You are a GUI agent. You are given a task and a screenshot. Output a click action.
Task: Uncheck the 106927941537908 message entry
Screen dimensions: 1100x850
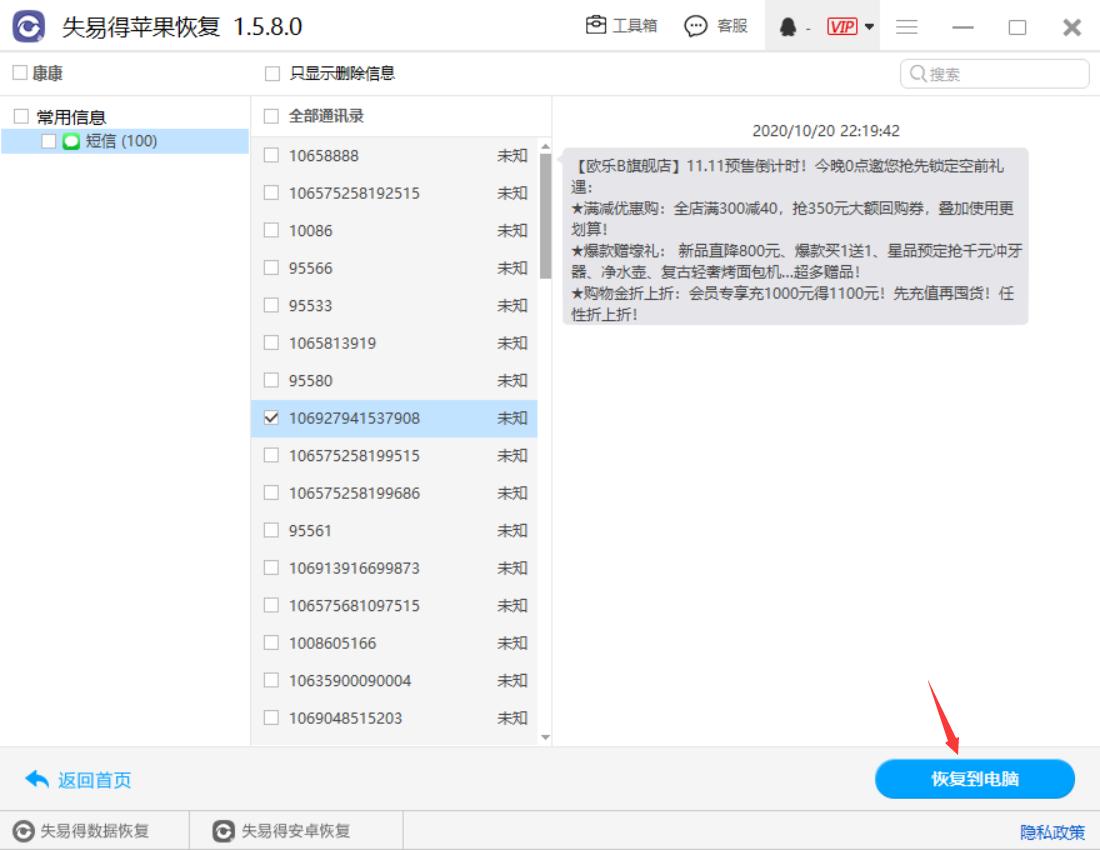pyautogui.click(x=270, y=418)
